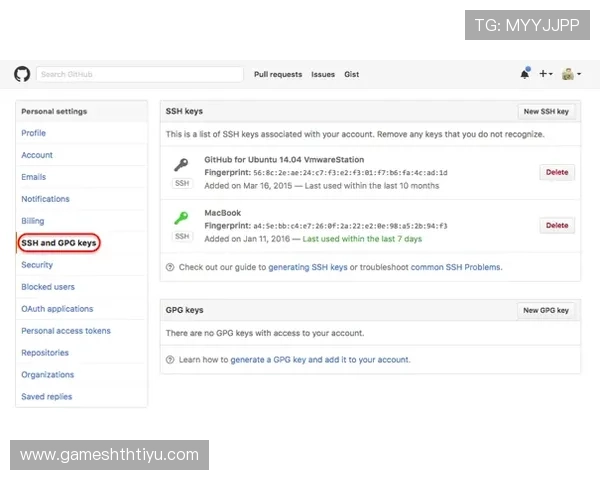Click the green key icon for MacBook

tap(181, 218)
